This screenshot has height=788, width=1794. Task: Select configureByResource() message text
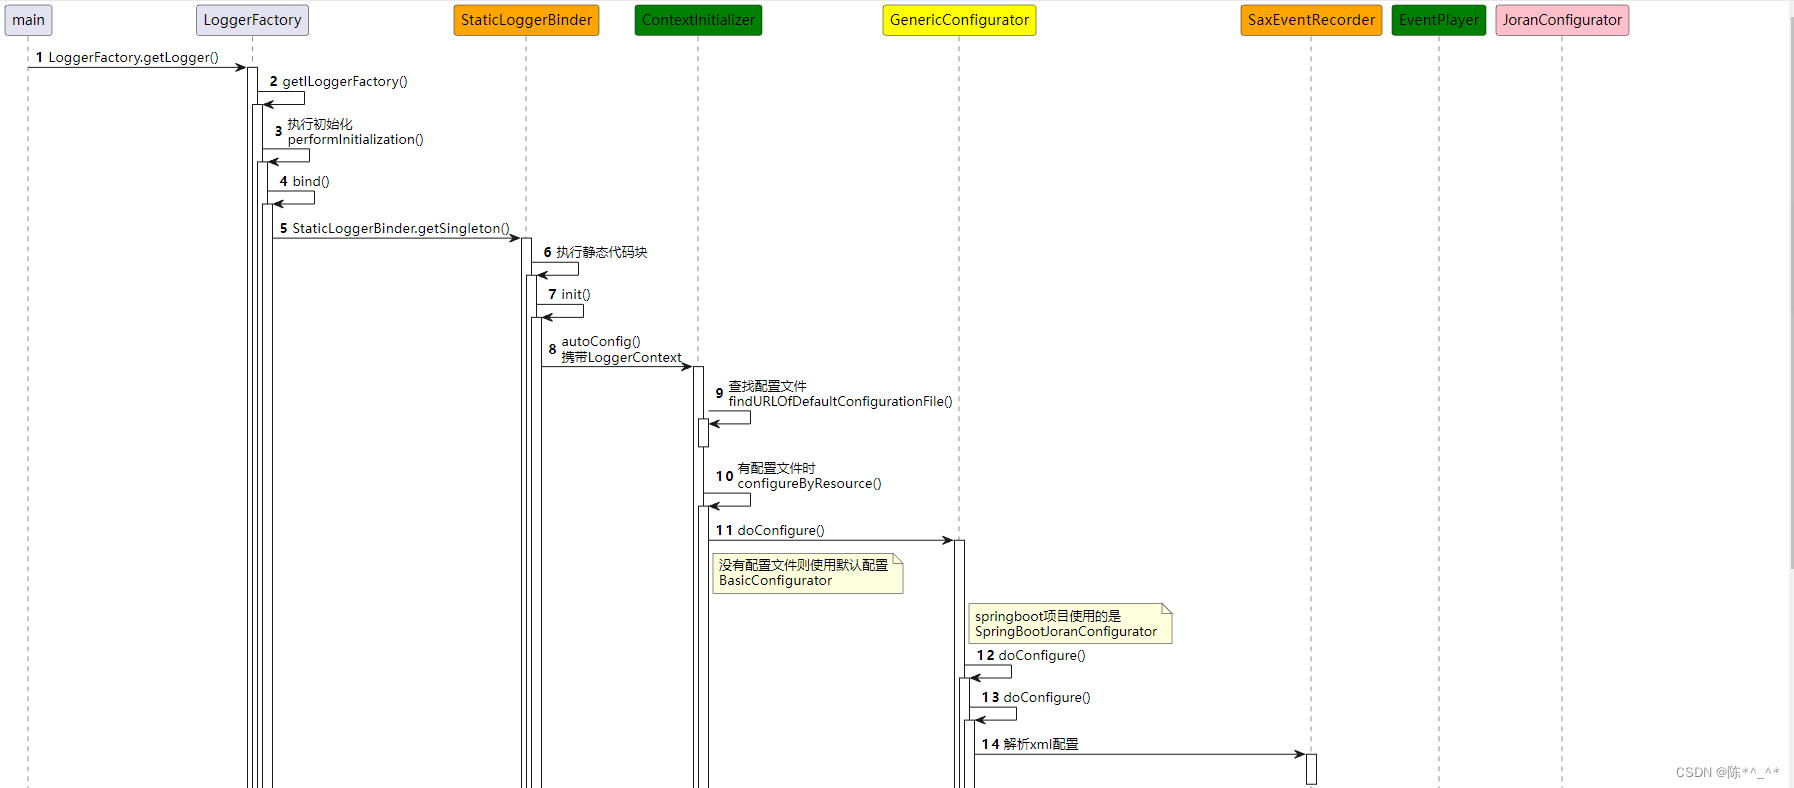tap(809, 484)
